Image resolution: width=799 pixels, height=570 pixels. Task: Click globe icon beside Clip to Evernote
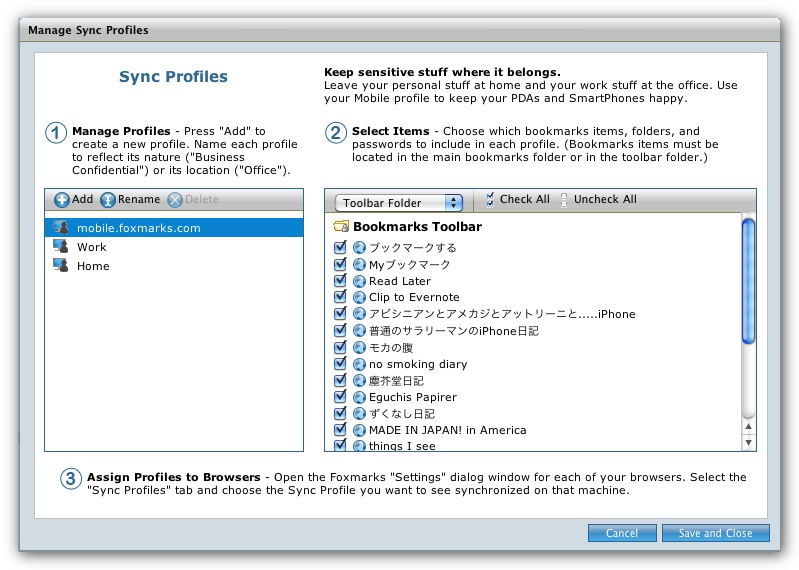359,297
